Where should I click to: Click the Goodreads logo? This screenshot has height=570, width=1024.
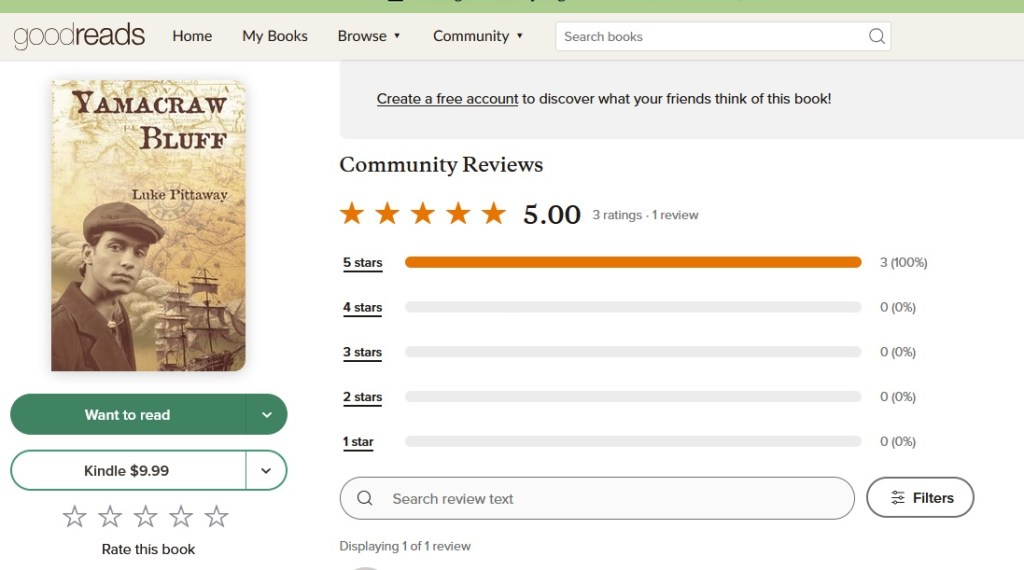pos(79,36)
